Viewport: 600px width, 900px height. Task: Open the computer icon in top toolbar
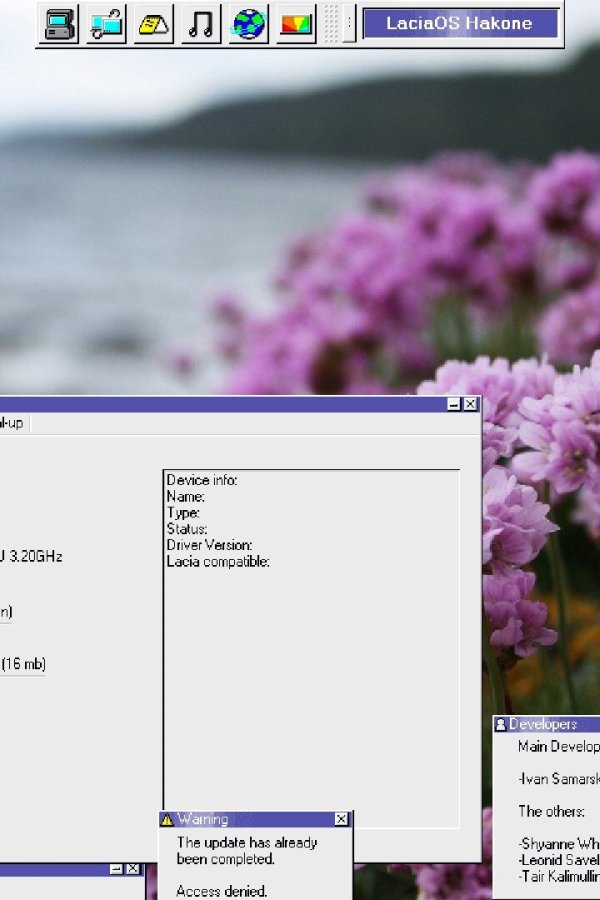tap(60, 25)
